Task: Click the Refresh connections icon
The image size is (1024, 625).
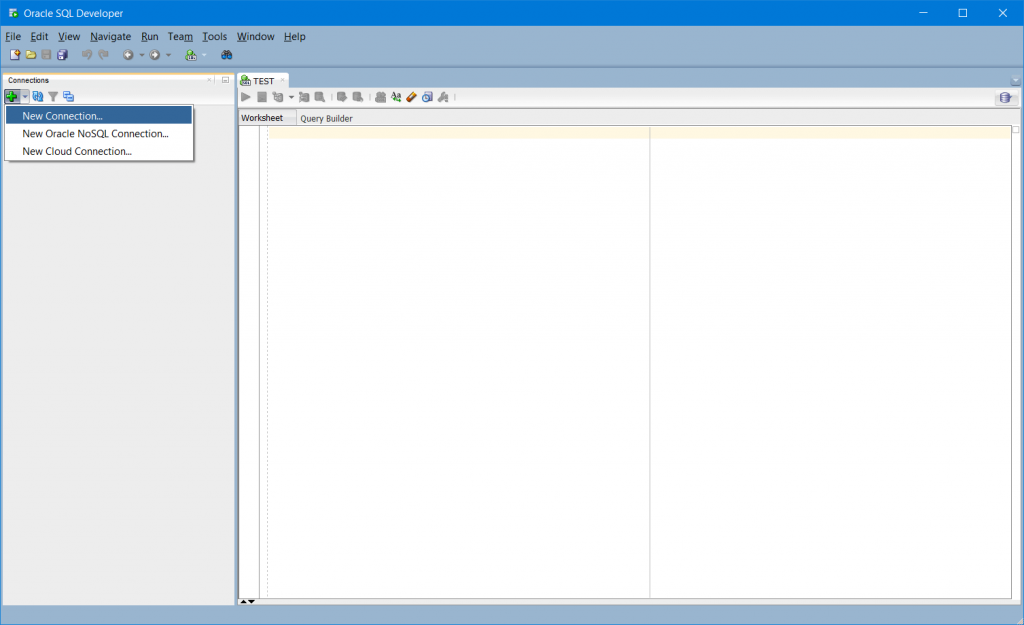Action: coord(38,97)
